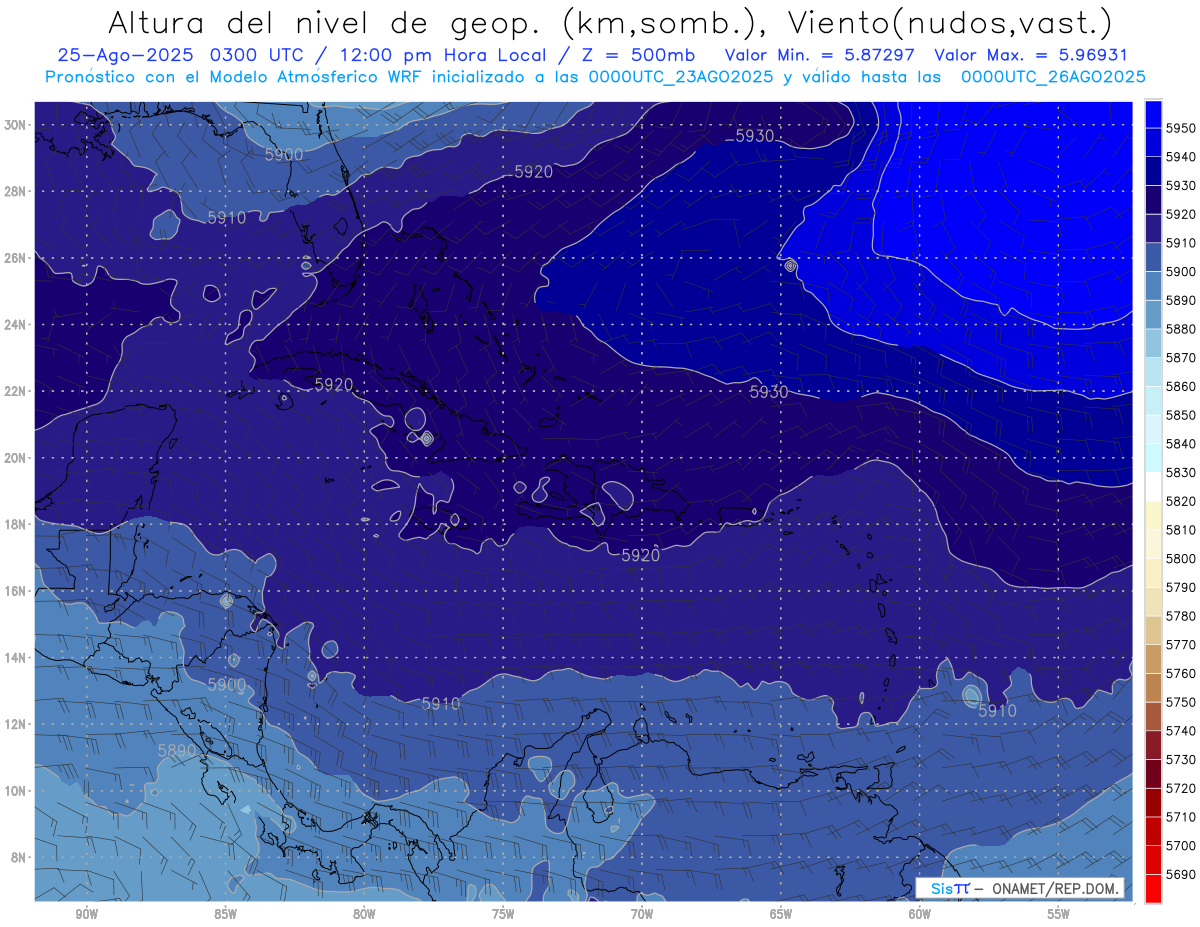Click the 5890 contour label over Central America
The width and height of the screenshot is (1200, 927).
[177, 750]
